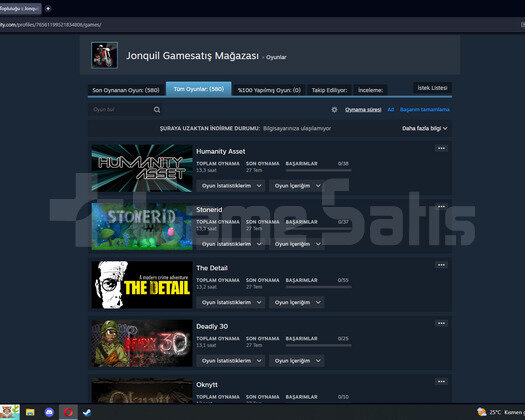Open İstek Listesi button
The height and width of the screenshot is (420, 525).
(x=432, y=88)
